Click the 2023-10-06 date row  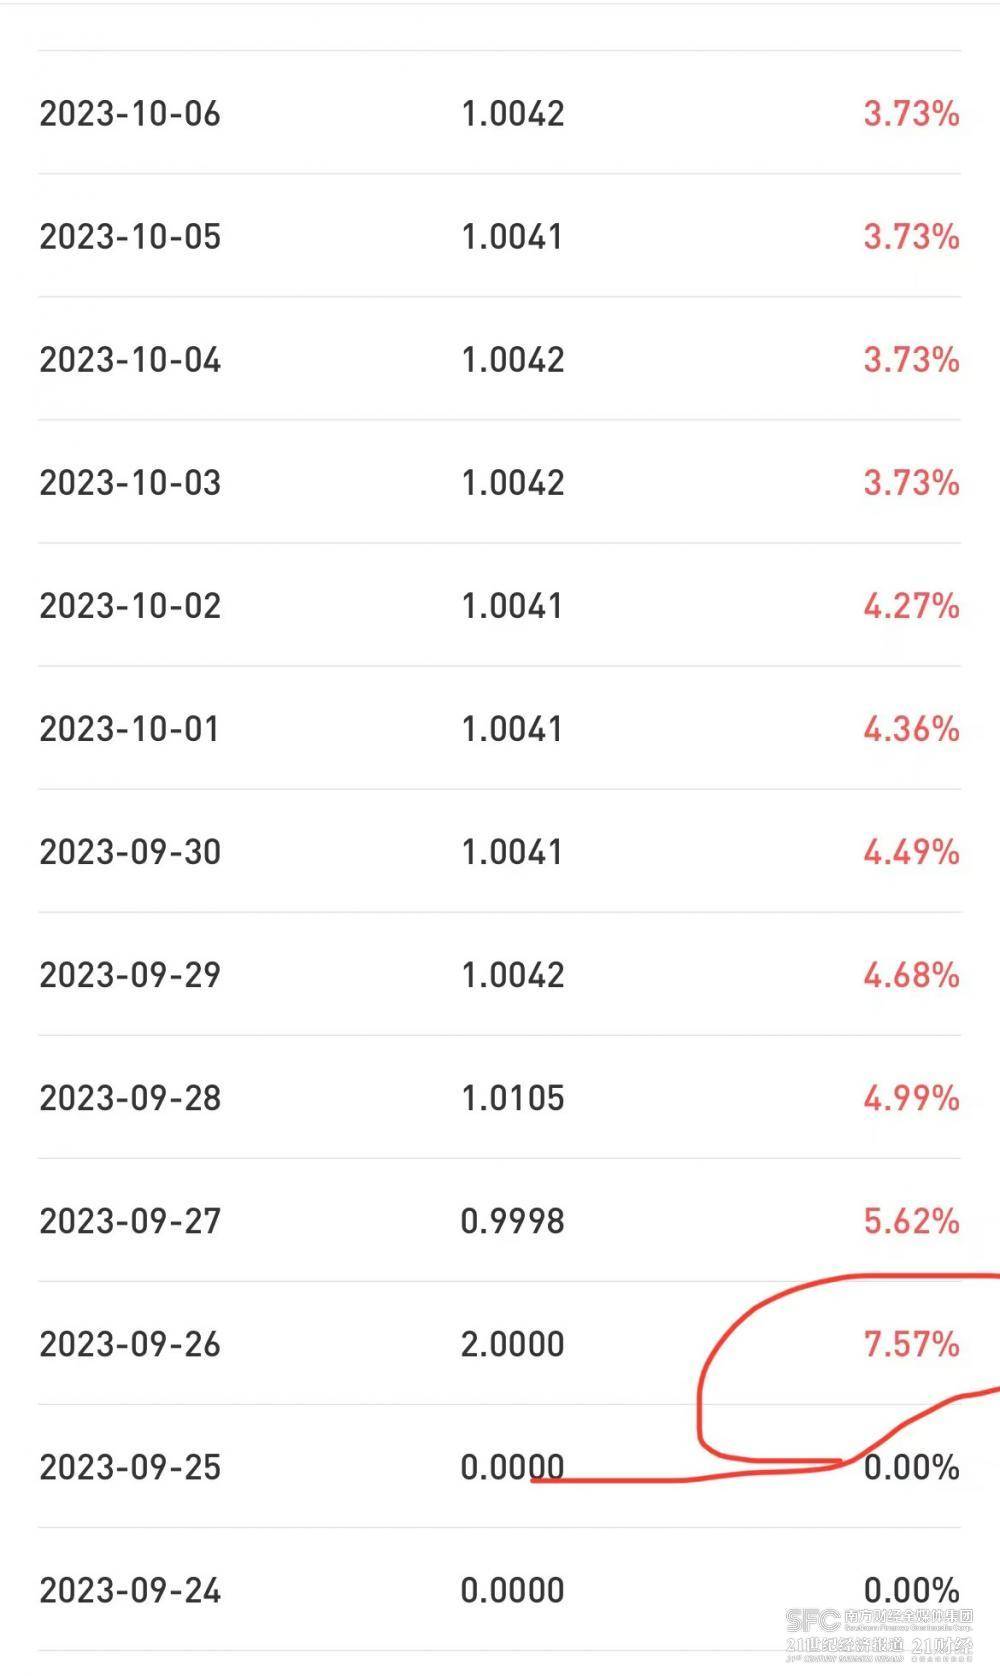[x=130, y=114]
